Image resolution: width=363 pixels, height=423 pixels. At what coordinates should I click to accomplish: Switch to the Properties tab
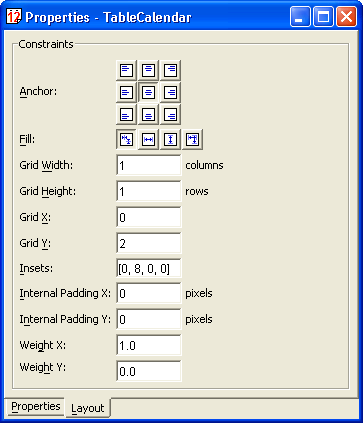[x=35, y=407]
